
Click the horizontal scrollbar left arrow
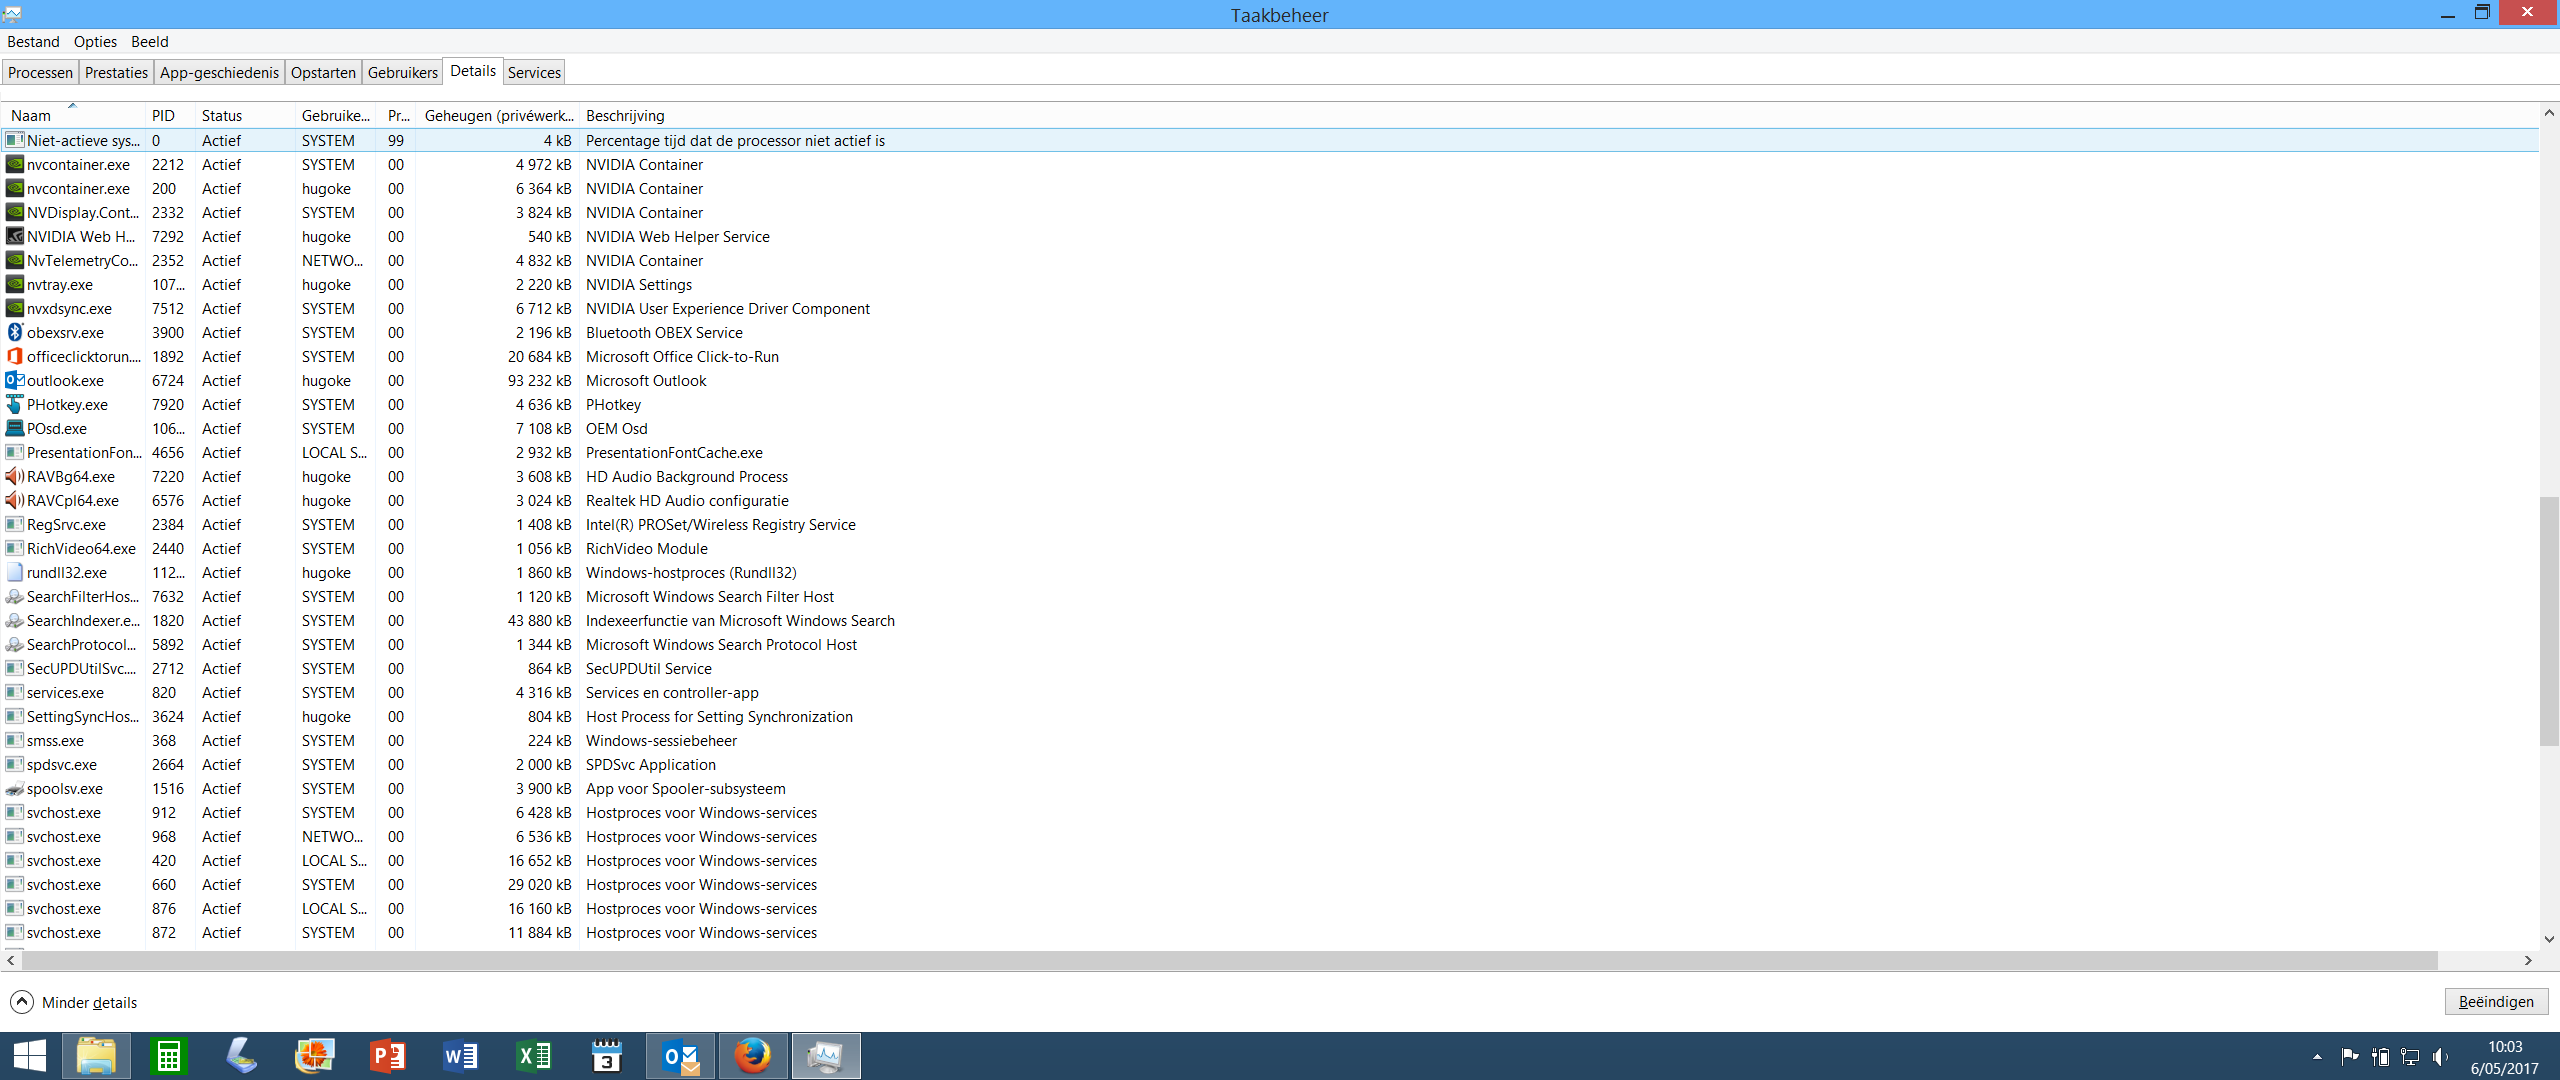click(11, 960)
